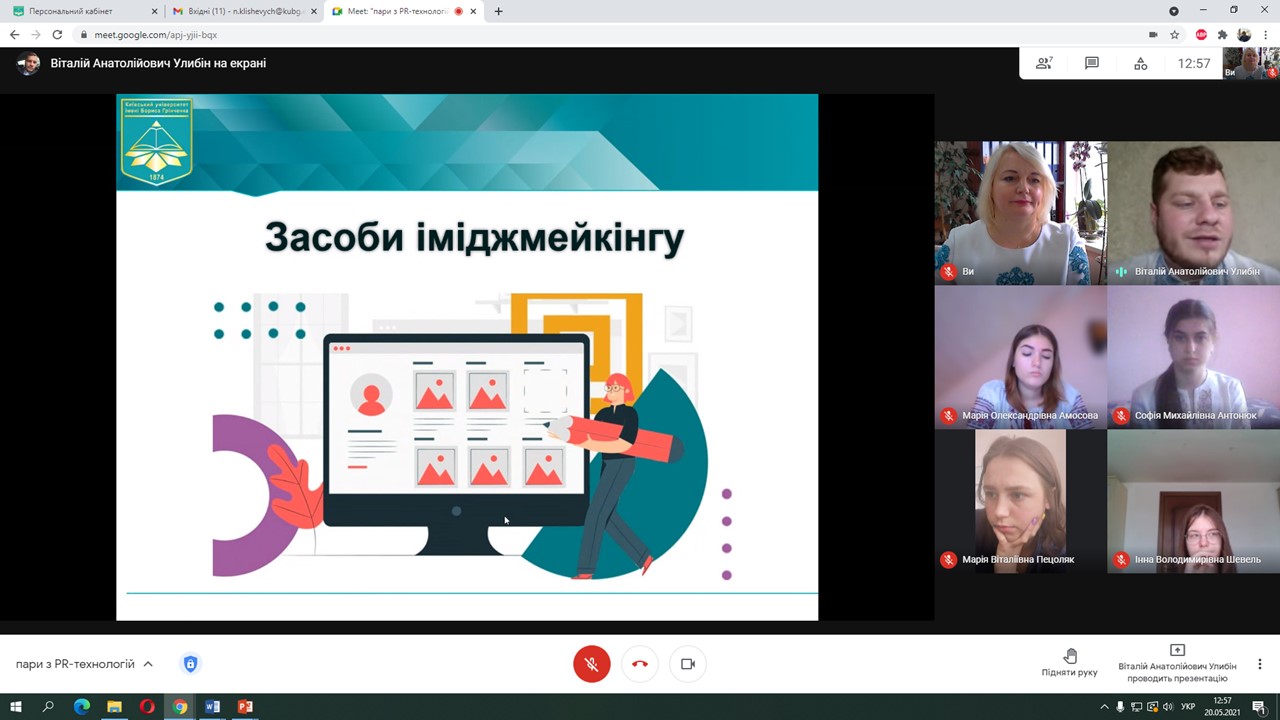Image resolution: width=1280 pixels, height=720 pixels.
Task: Open the meeting security shield icon
Action: coord(190,664)
